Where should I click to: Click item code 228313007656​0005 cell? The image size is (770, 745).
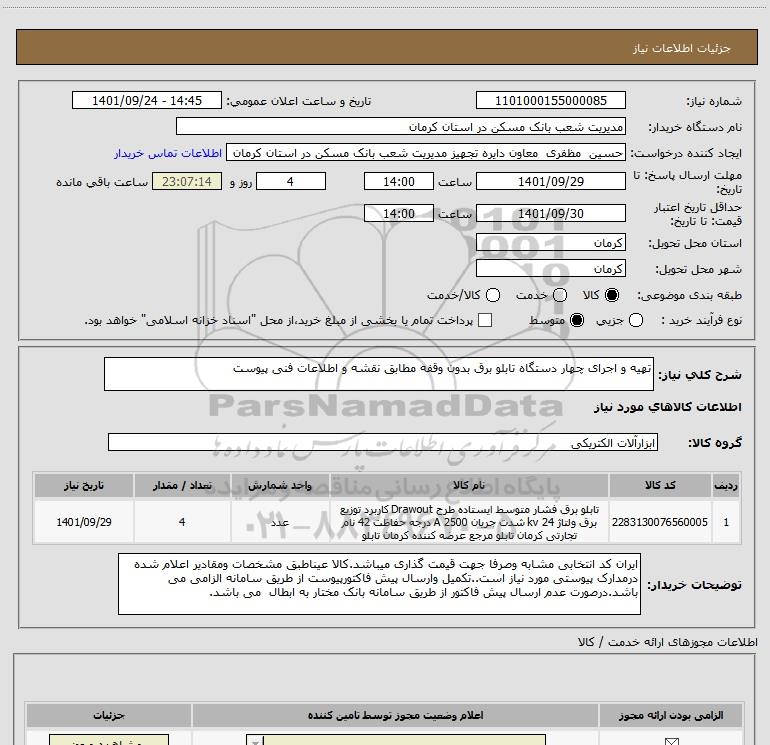click(660, 522)
